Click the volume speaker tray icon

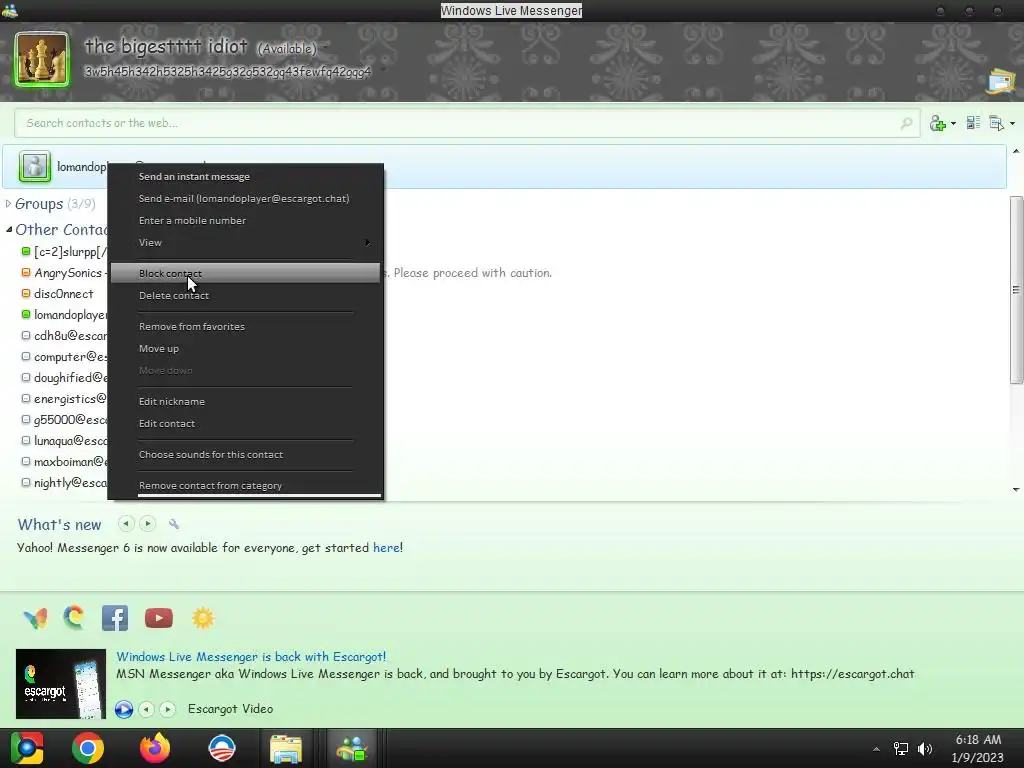[925, 749]
